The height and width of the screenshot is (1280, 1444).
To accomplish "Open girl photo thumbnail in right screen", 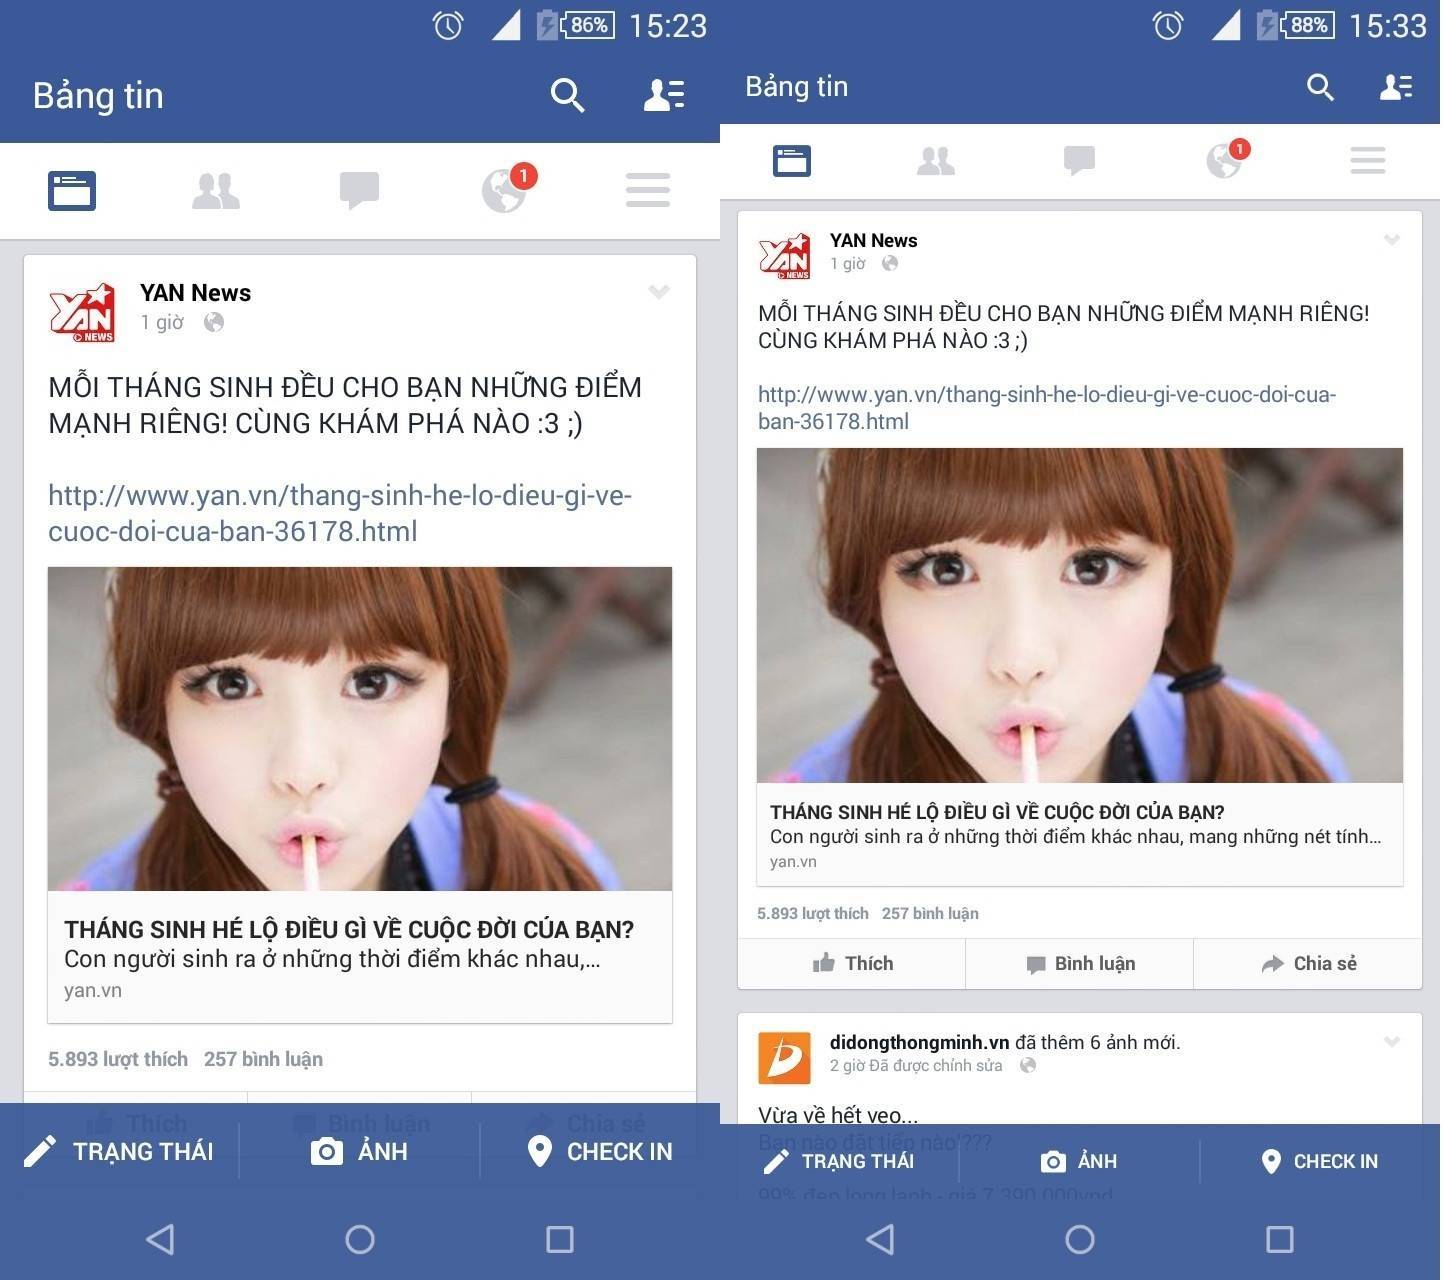I will 1080,615.
